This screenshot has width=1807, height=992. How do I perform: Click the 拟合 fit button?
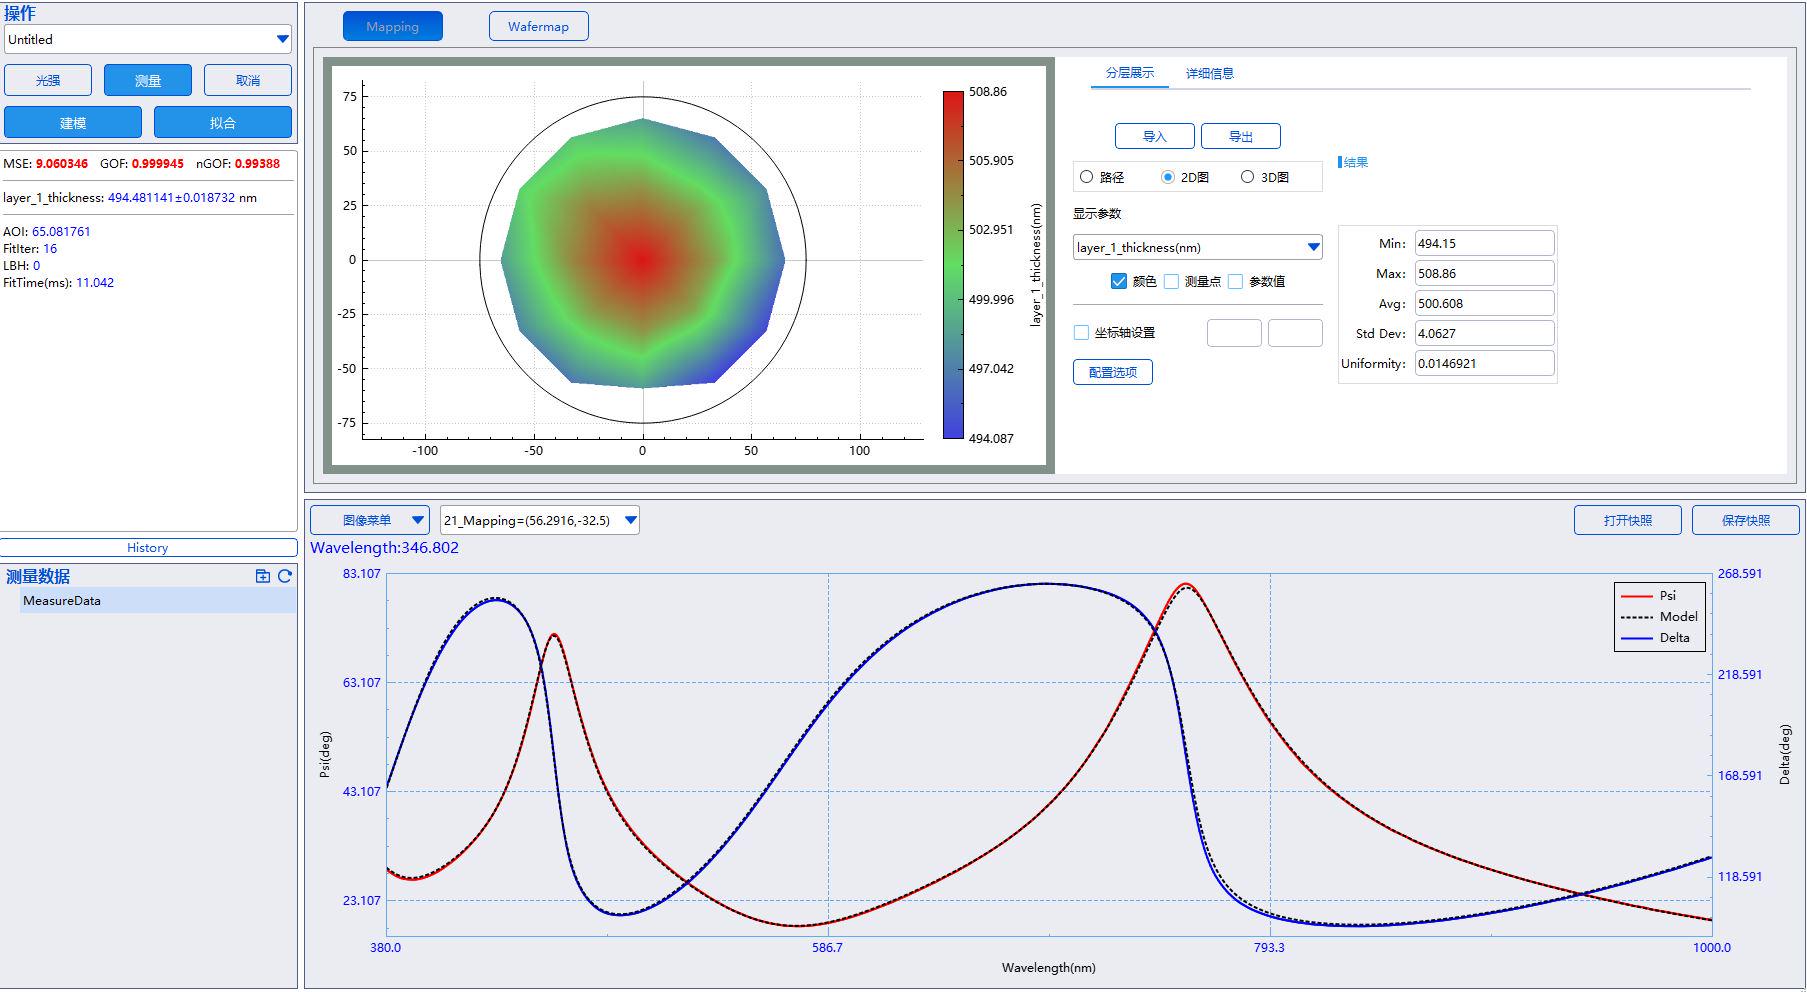pyautogui.click(x=223, y=122)
